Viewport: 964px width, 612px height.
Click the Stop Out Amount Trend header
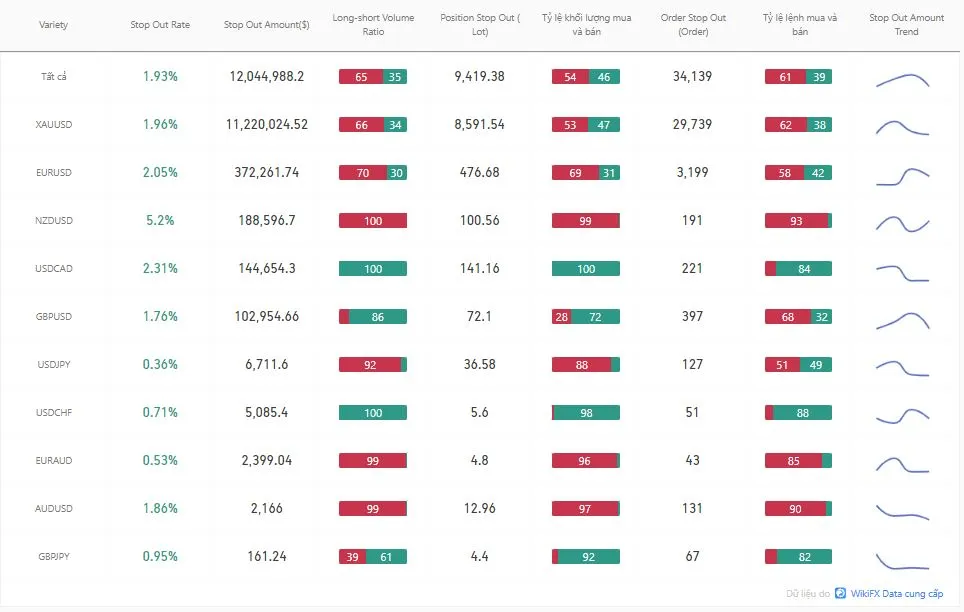coord(906,25)
